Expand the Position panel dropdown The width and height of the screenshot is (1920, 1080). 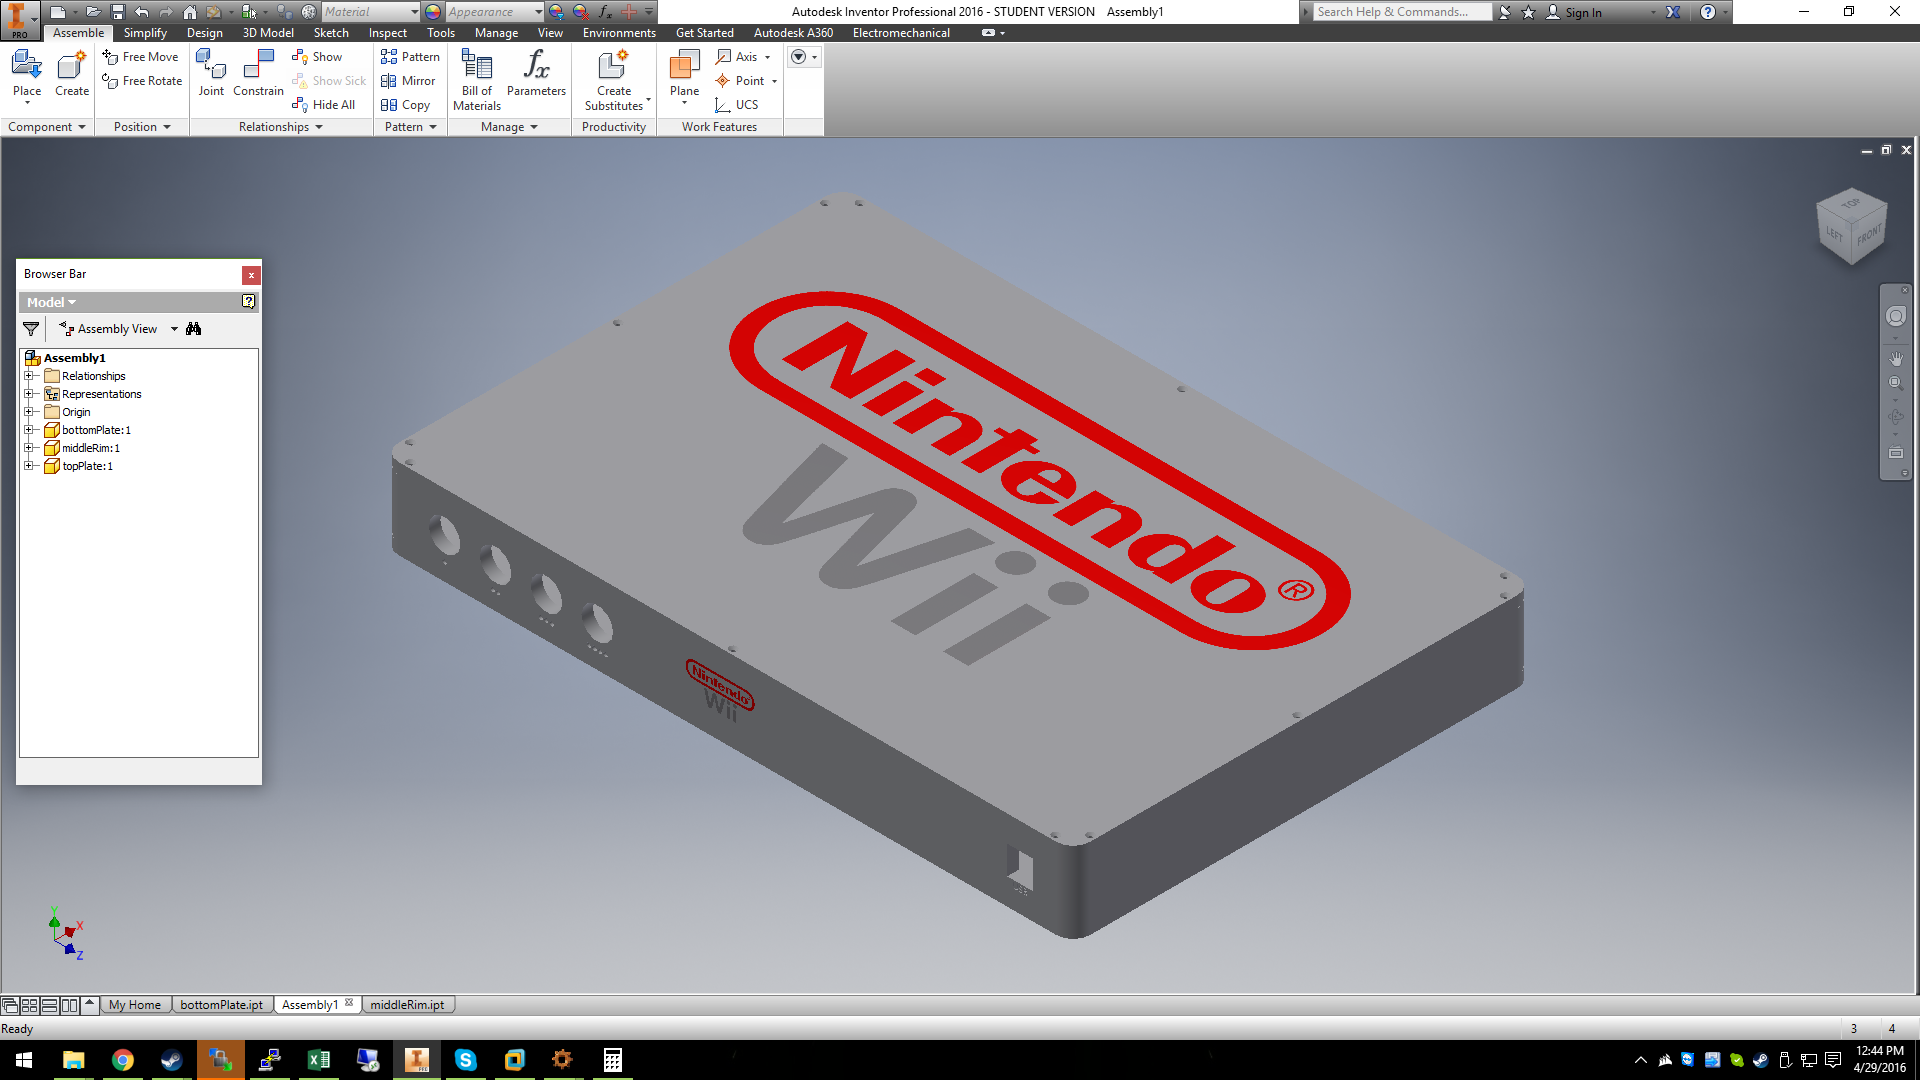(142, 127)
